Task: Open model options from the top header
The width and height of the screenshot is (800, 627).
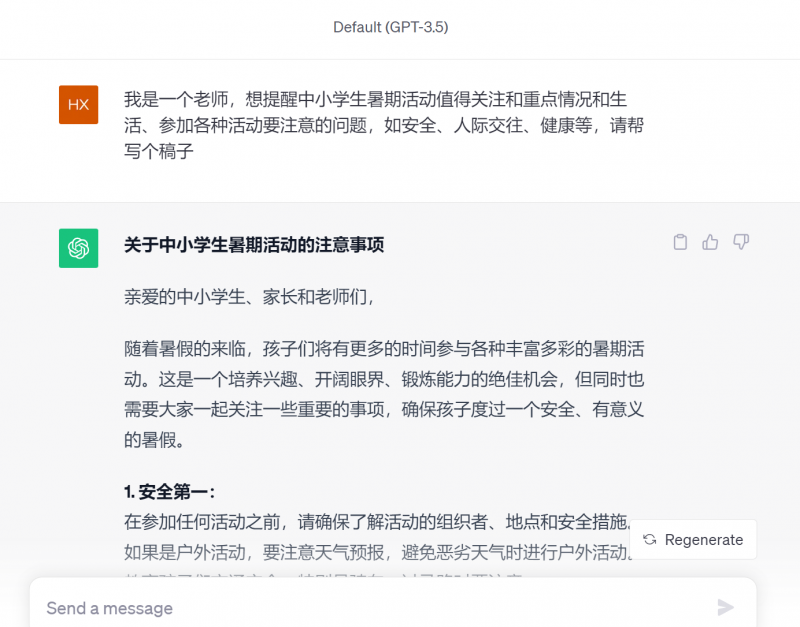Action: point(389,28)
